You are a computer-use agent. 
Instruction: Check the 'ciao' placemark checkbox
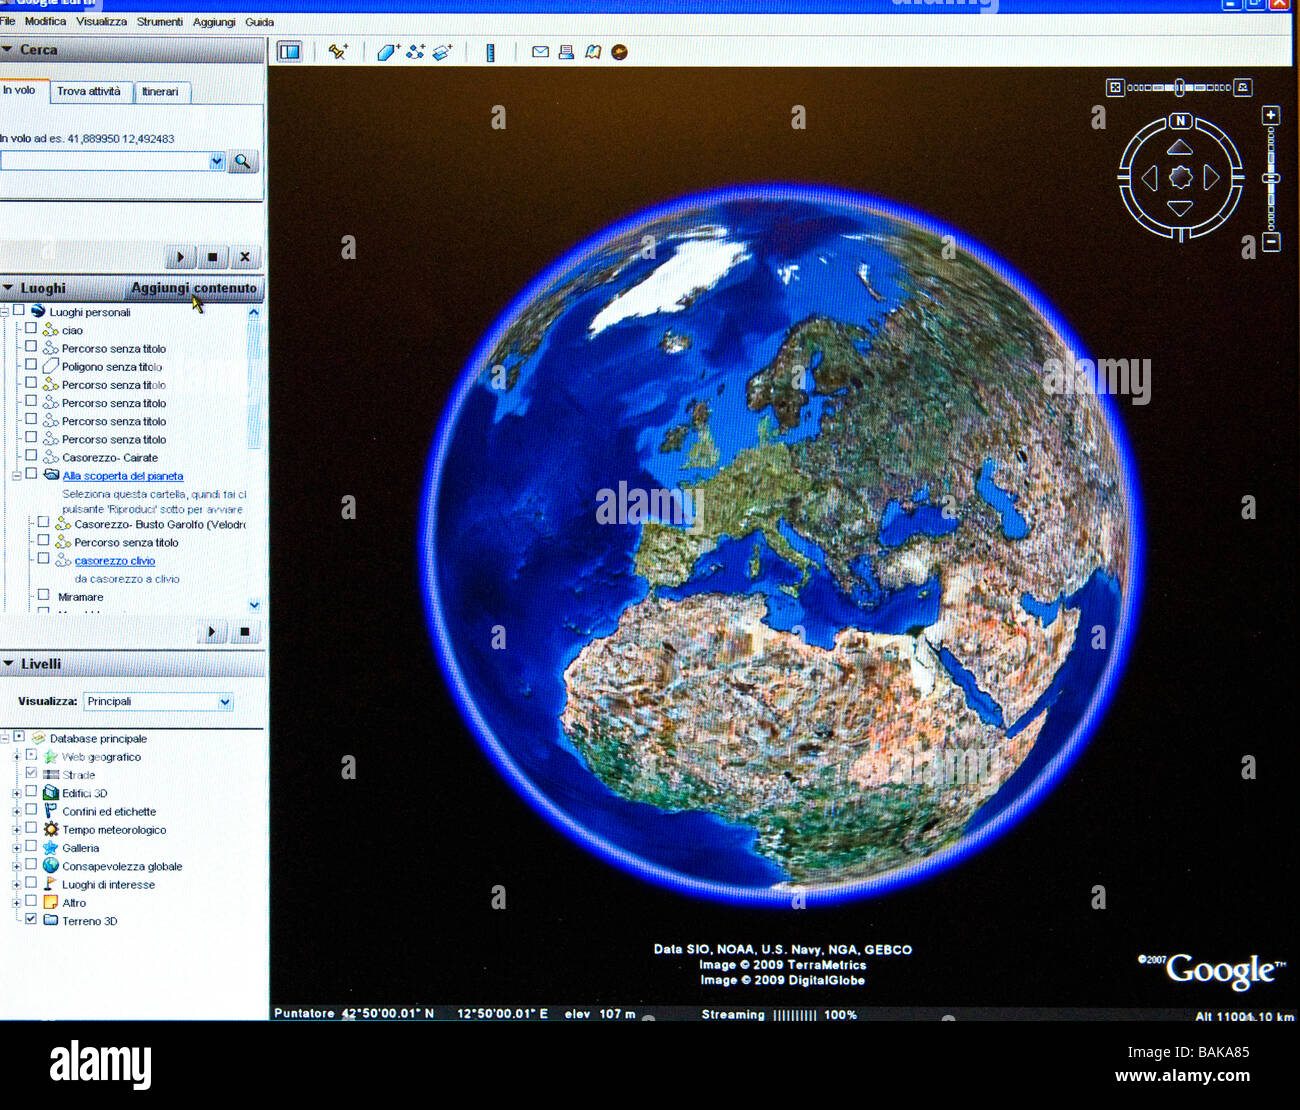[31, 328]
